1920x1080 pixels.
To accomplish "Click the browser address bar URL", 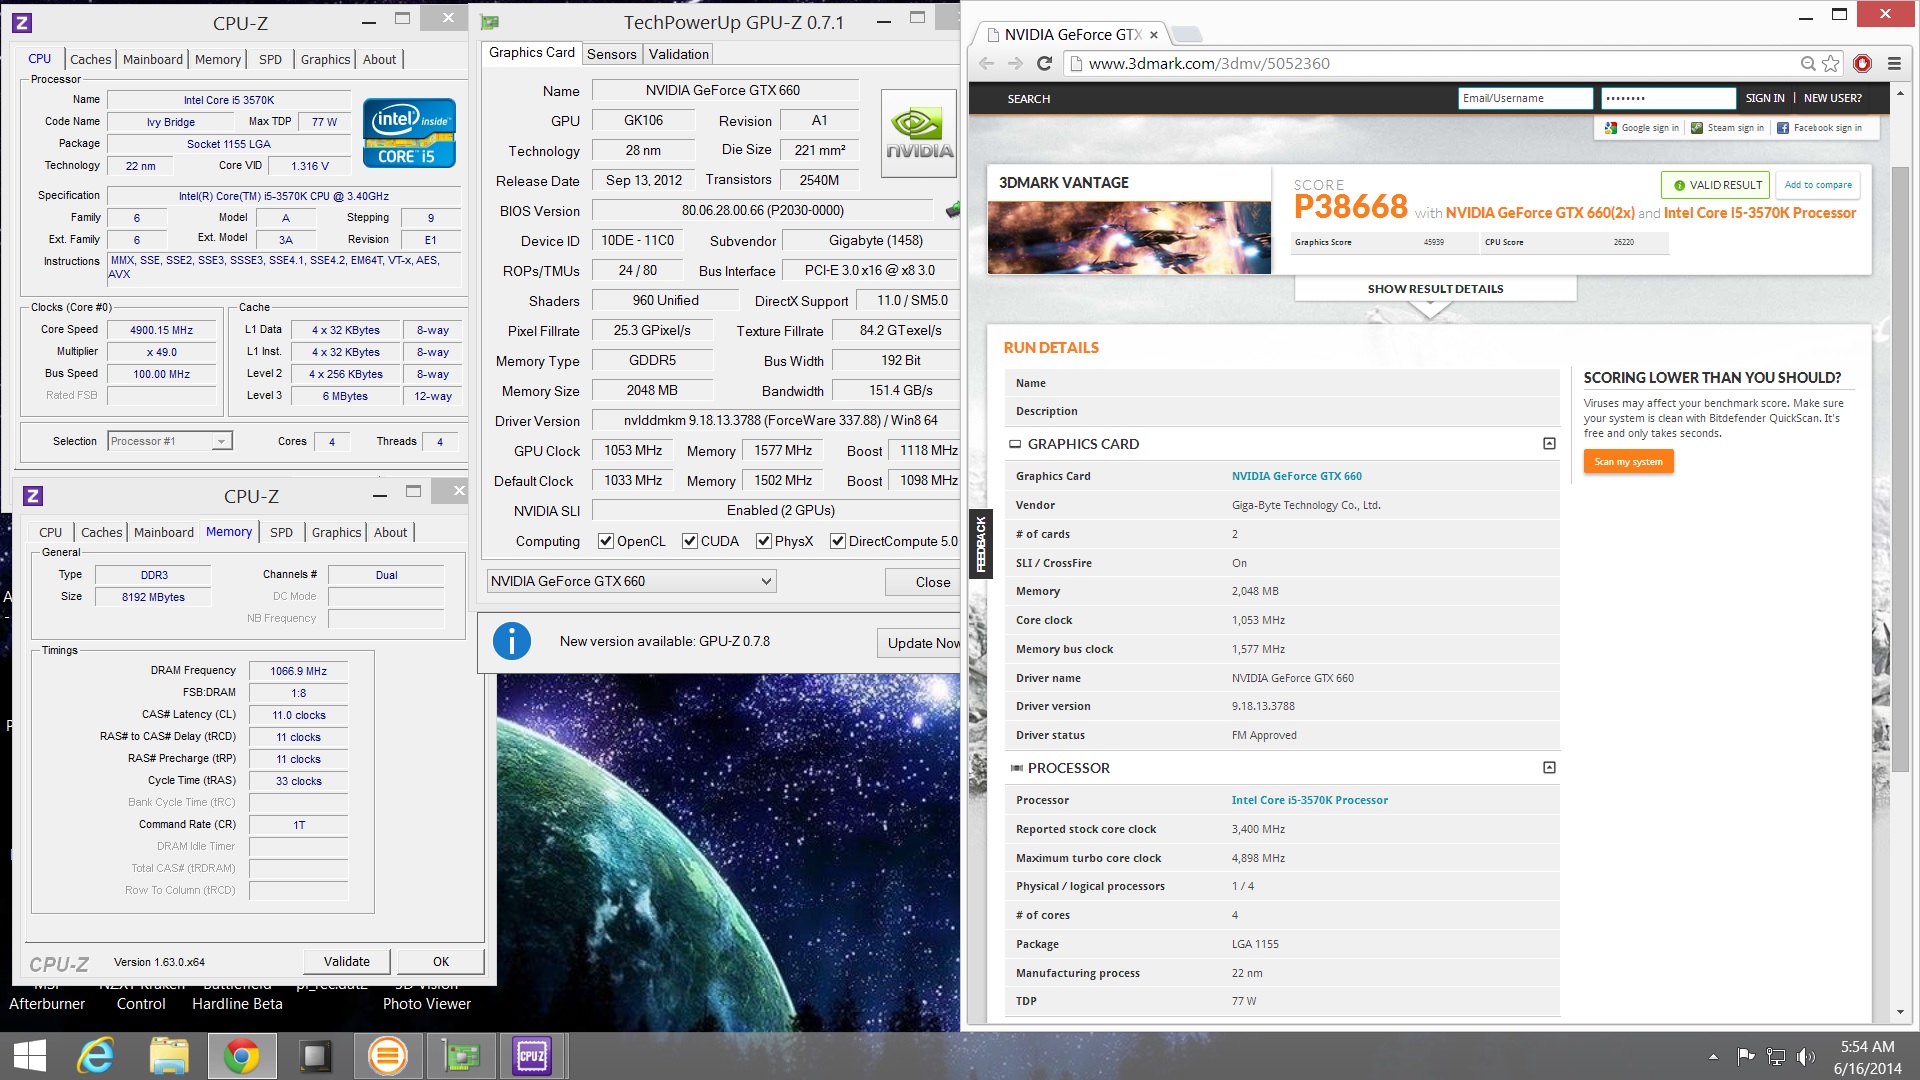I will 1209,63.
